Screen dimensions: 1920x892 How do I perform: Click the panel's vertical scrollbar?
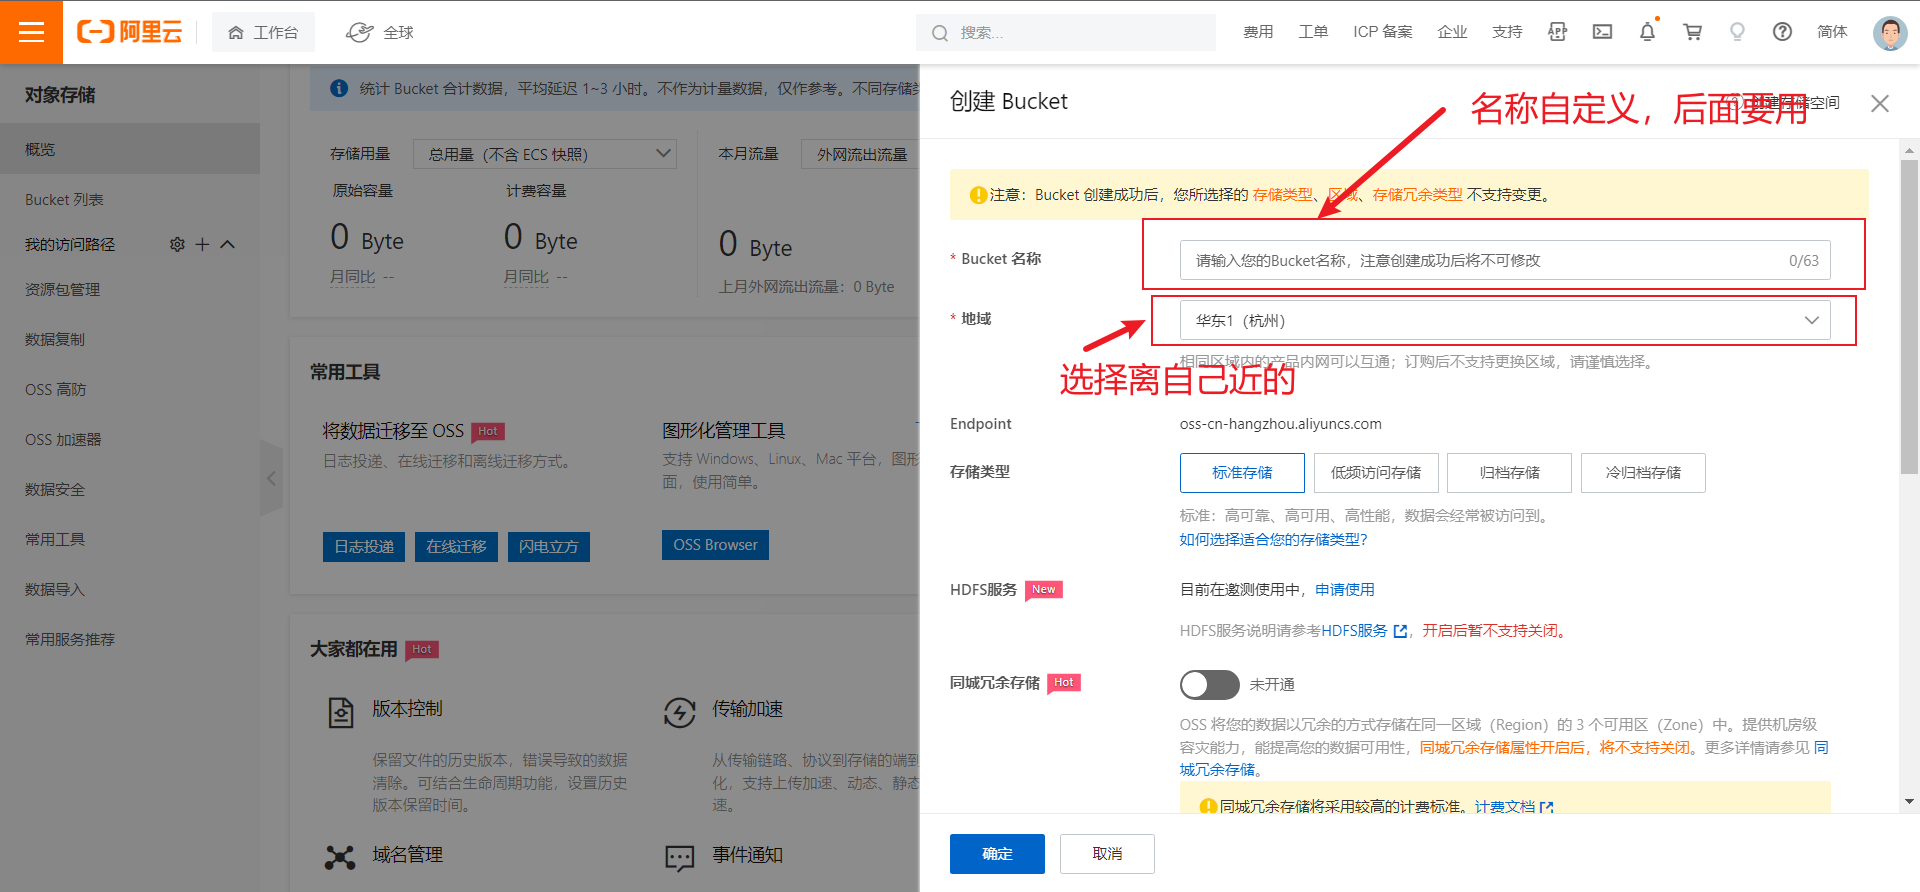[x=1909, y=318]
